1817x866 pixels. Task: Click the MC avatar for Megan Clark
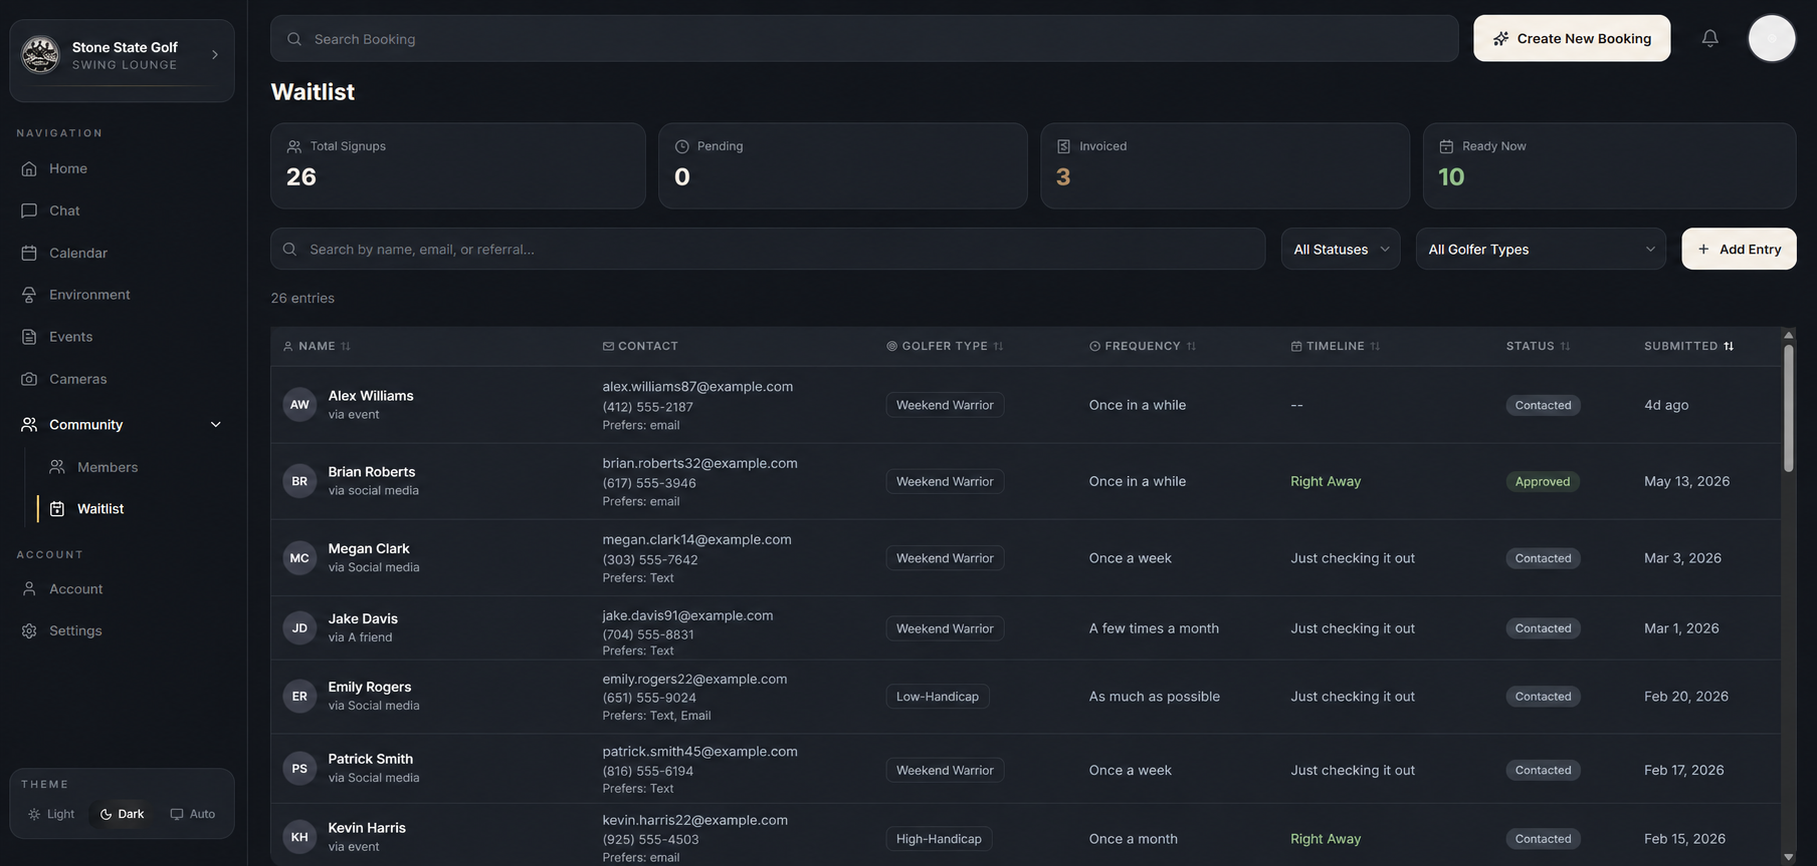[299, 558]
